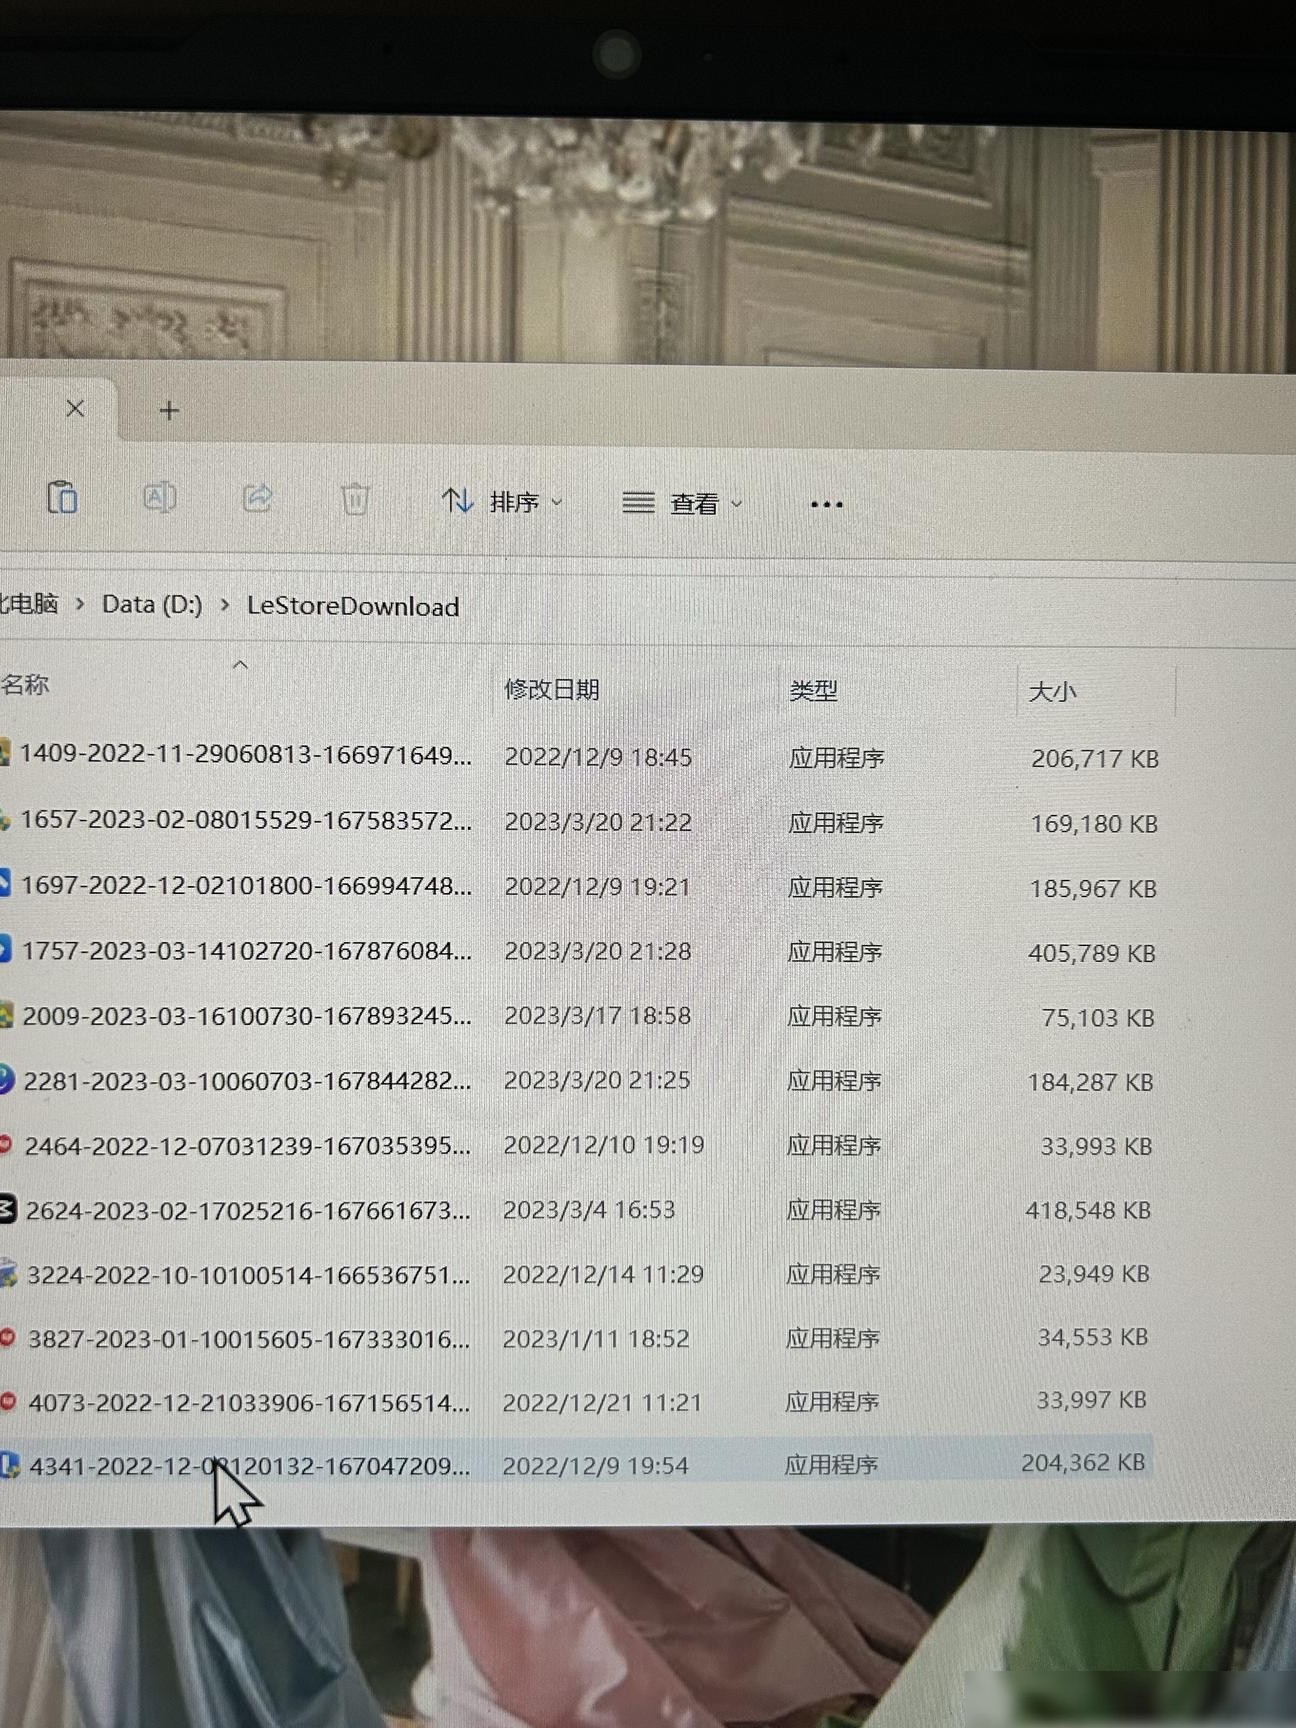This screenshot has height=1728, width=1296.
Task: Click the icon of file 2009-2023-03-16100730
Action: click(6, 1015)
